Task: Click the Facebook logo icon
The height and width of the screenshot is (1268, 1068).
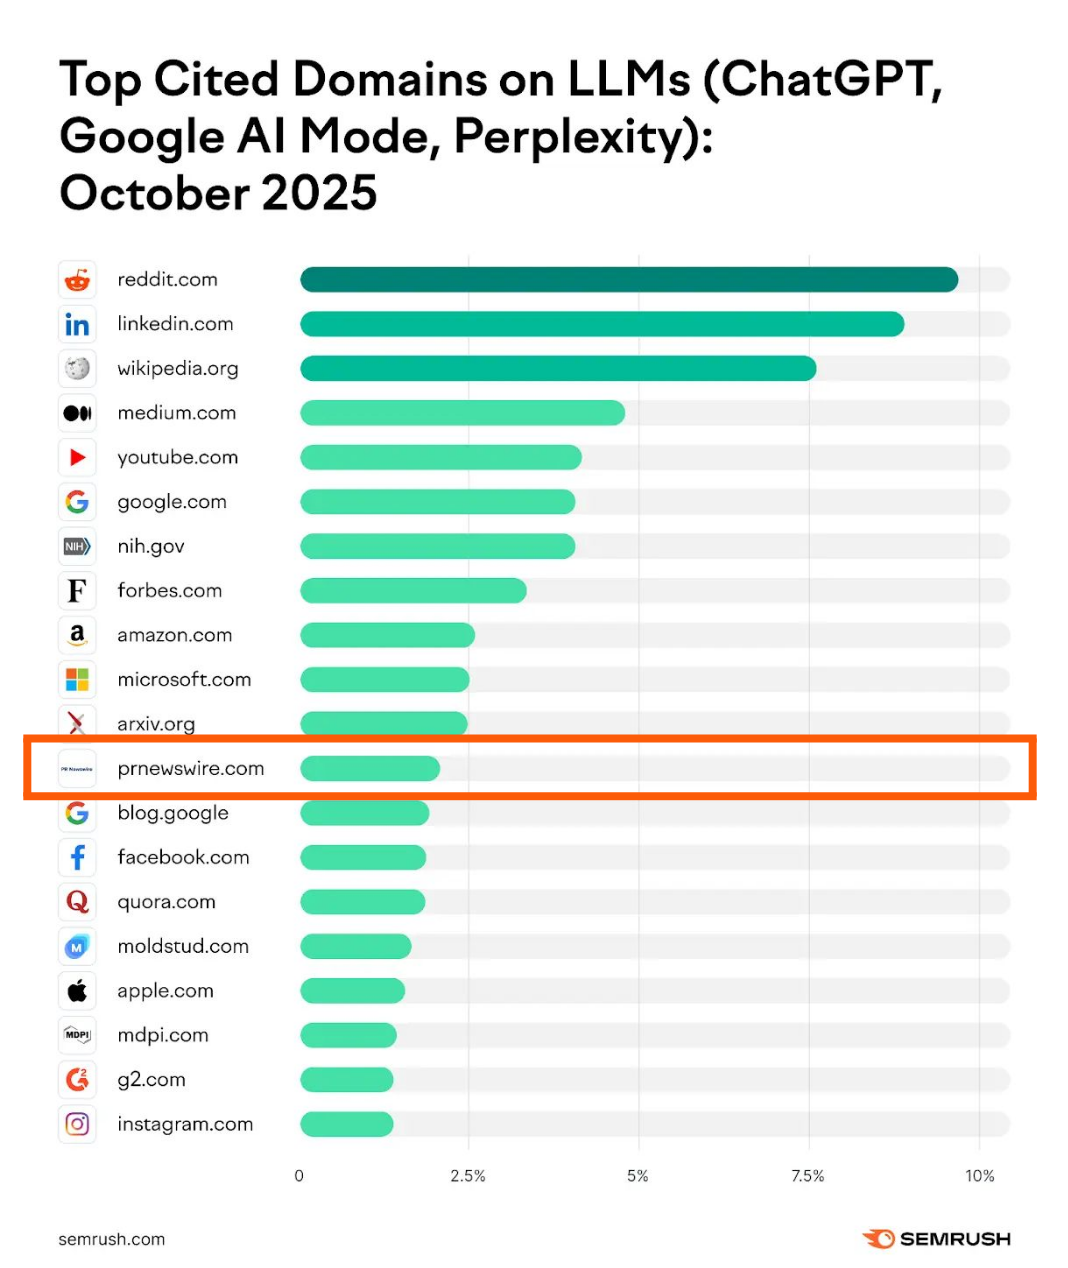Action: pyautogui.click(x=77, y=857)
